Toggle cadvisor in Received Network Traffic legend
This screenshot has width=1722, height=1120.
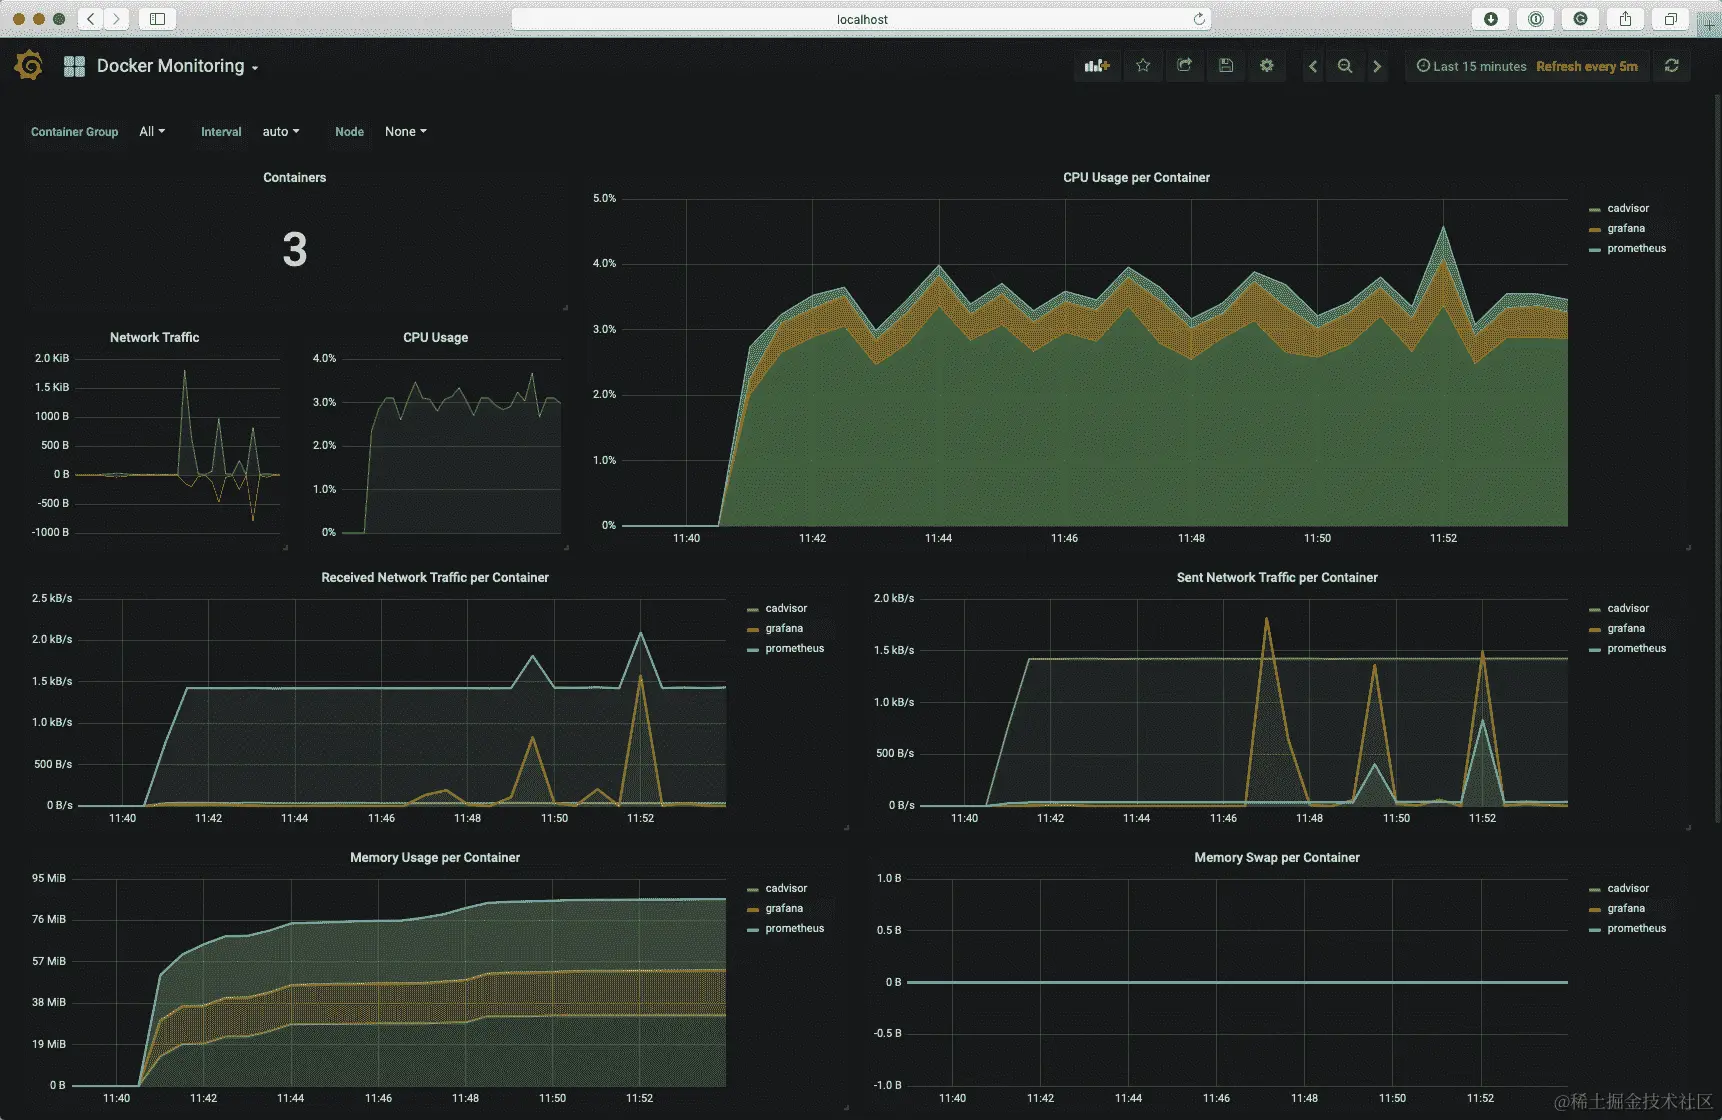(785, 608)
